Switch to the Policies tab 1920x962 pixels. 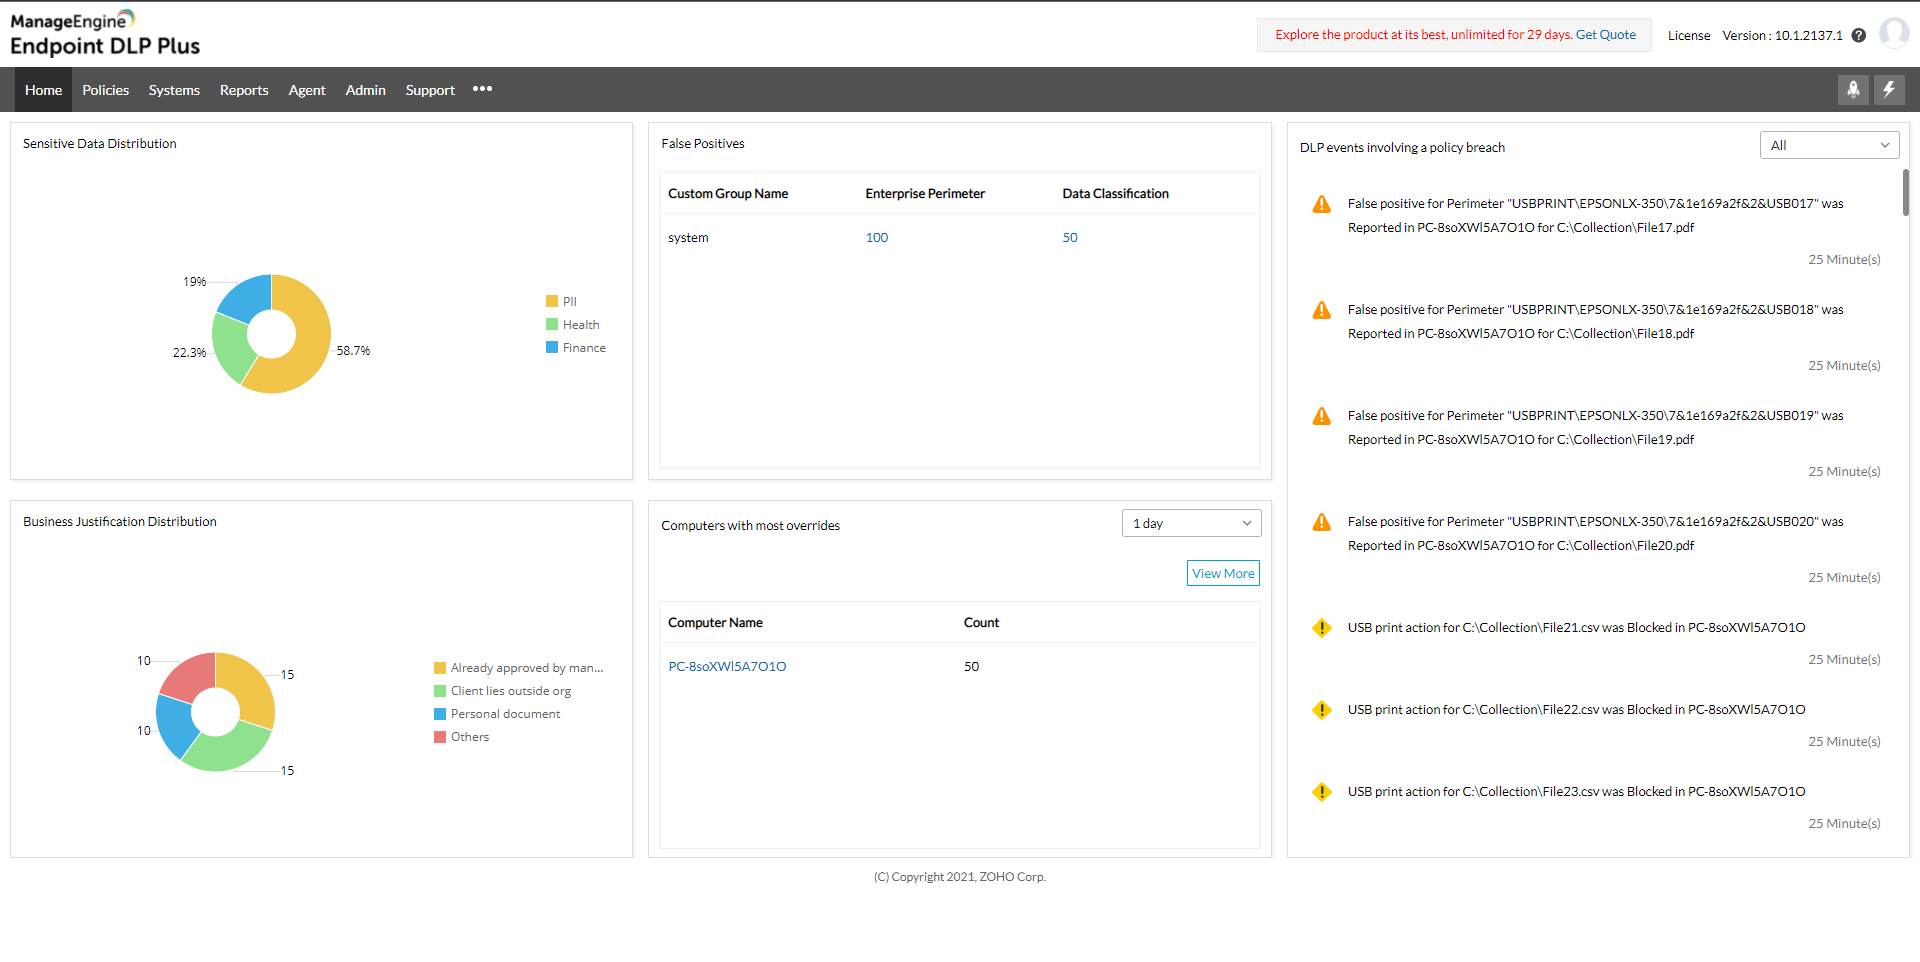pyautogui.click(x=105, y=89)
